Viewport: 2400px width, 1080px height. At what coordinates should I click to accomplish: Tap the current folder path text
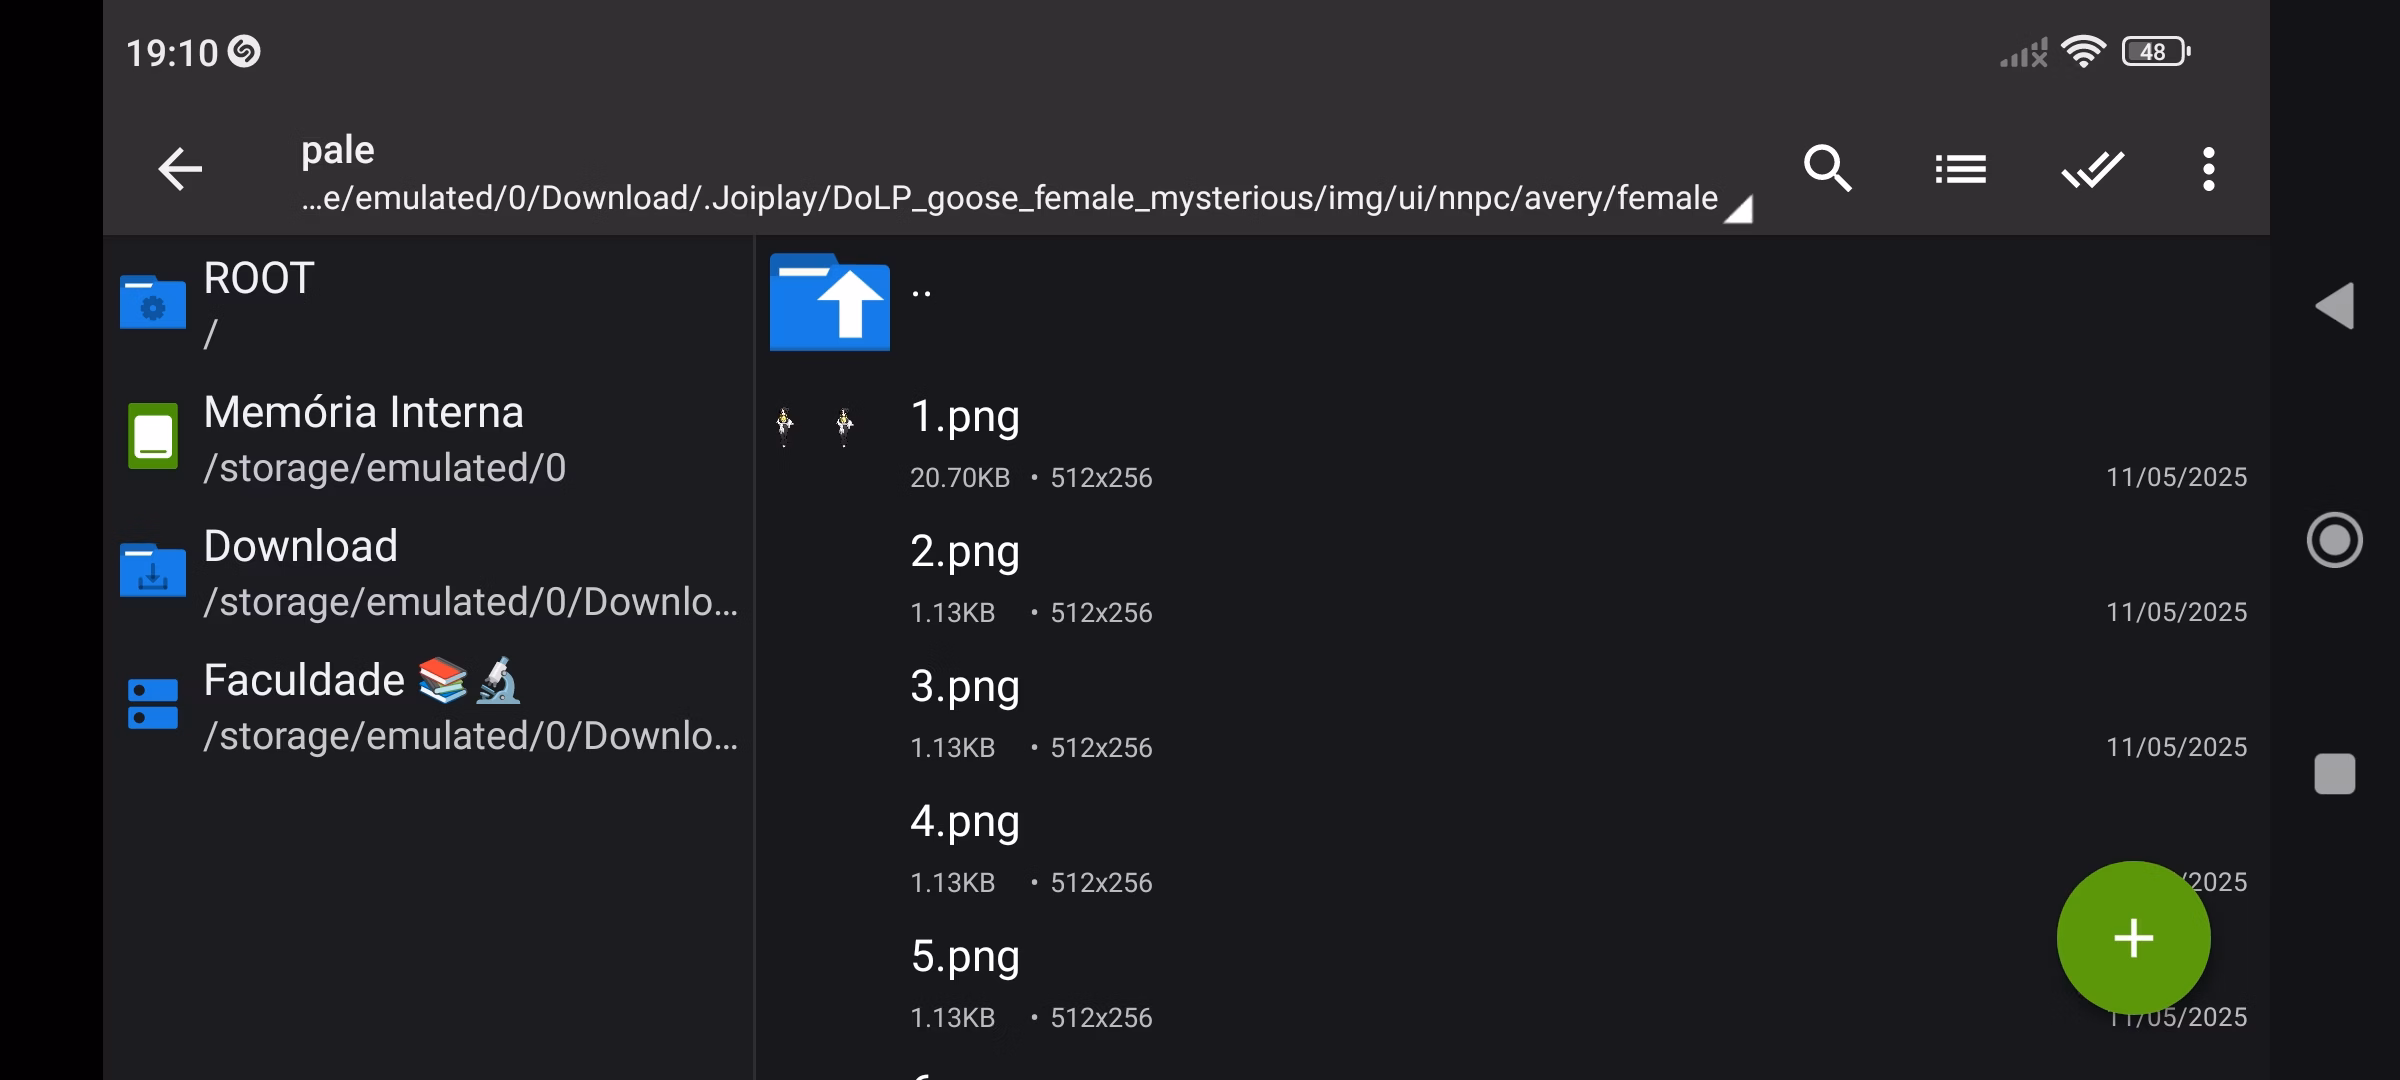pos(1010,198)
